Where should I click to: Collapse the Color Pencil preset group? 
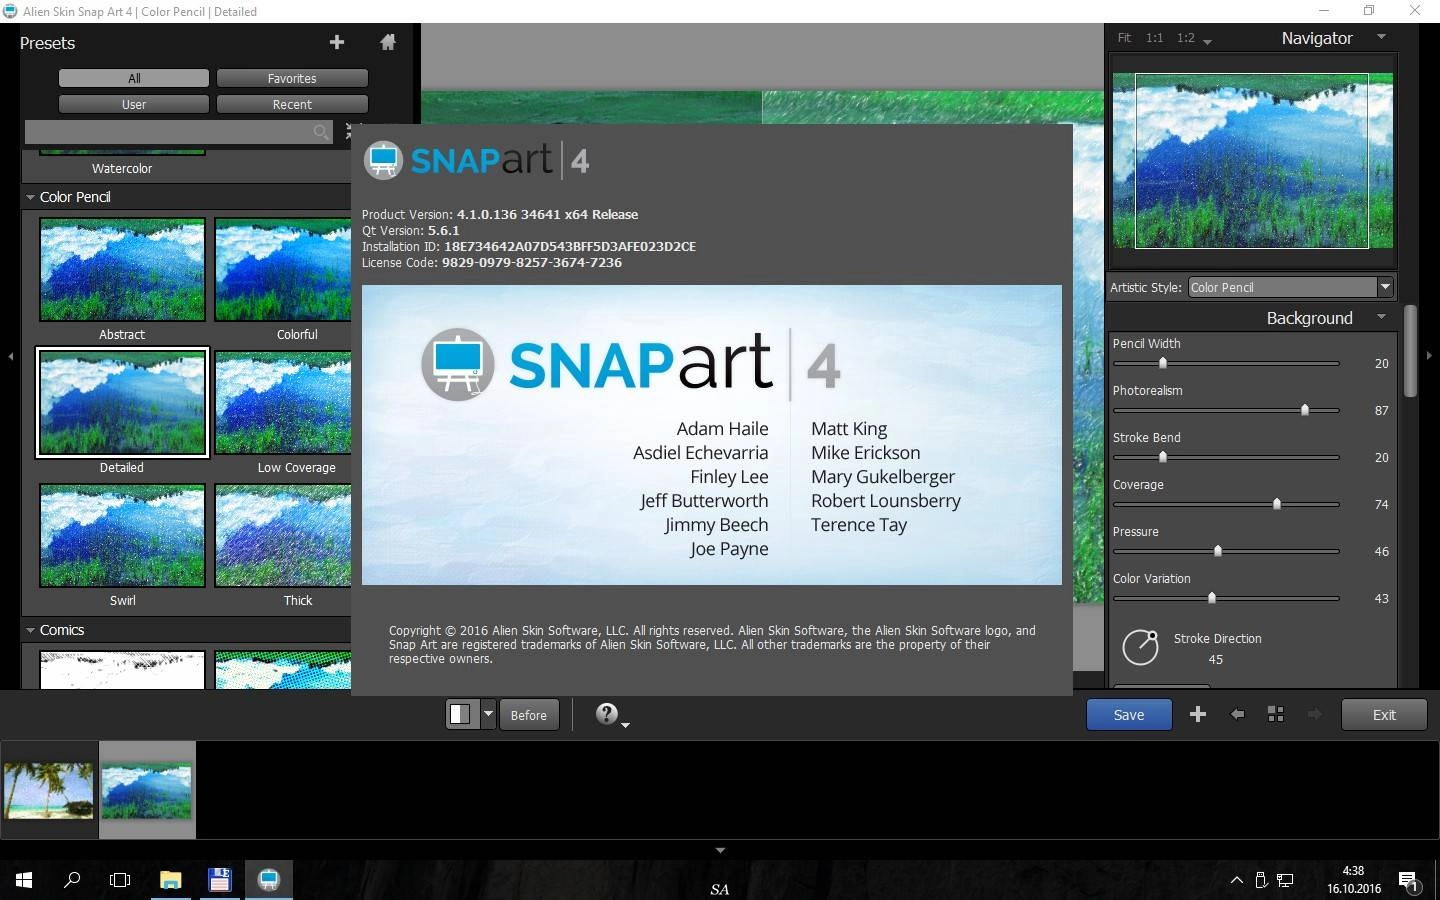pos(30,197)
